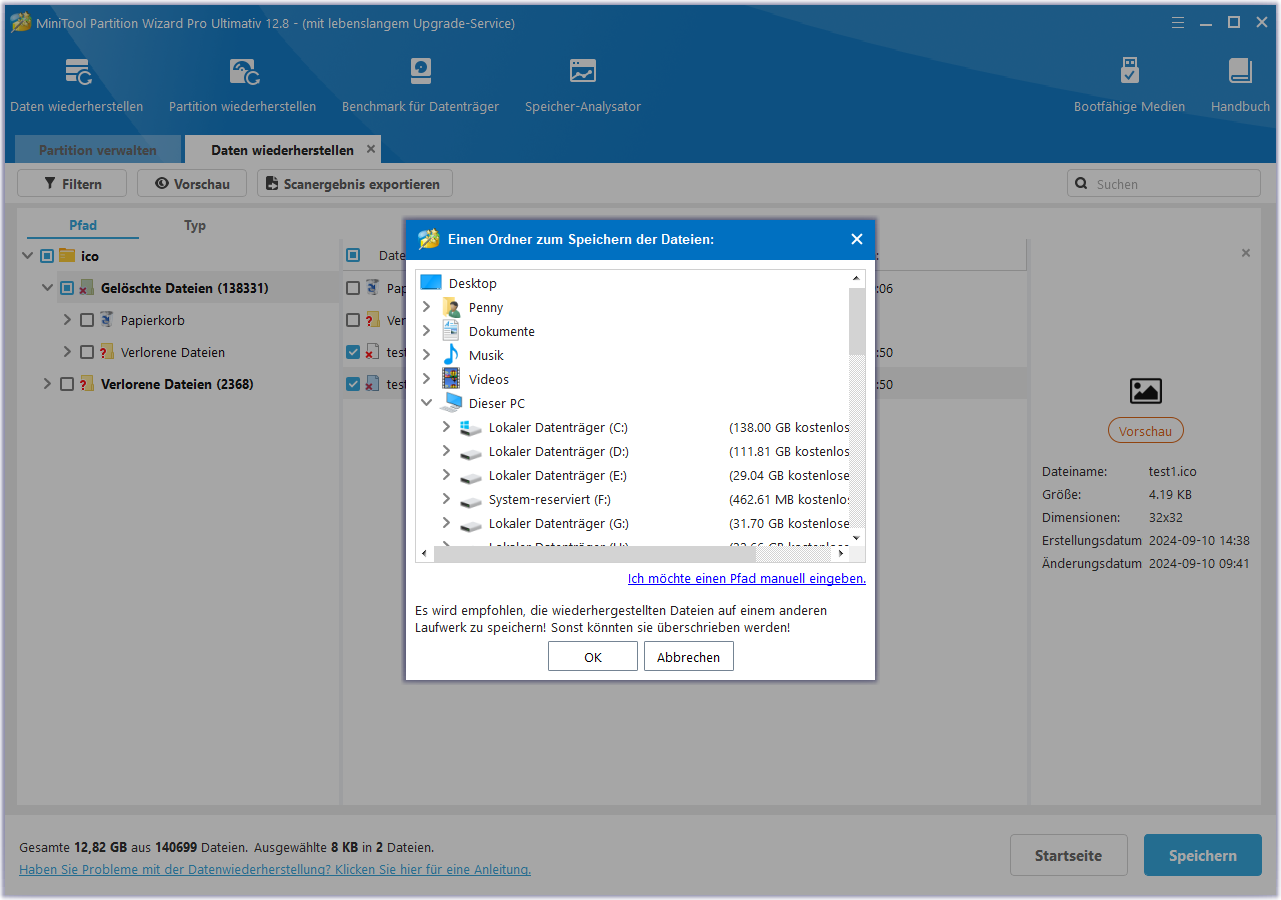Click the Speichern button
Image resolution: width=1281 pixels, height=900 pixels.
(x=1203, y=856)
